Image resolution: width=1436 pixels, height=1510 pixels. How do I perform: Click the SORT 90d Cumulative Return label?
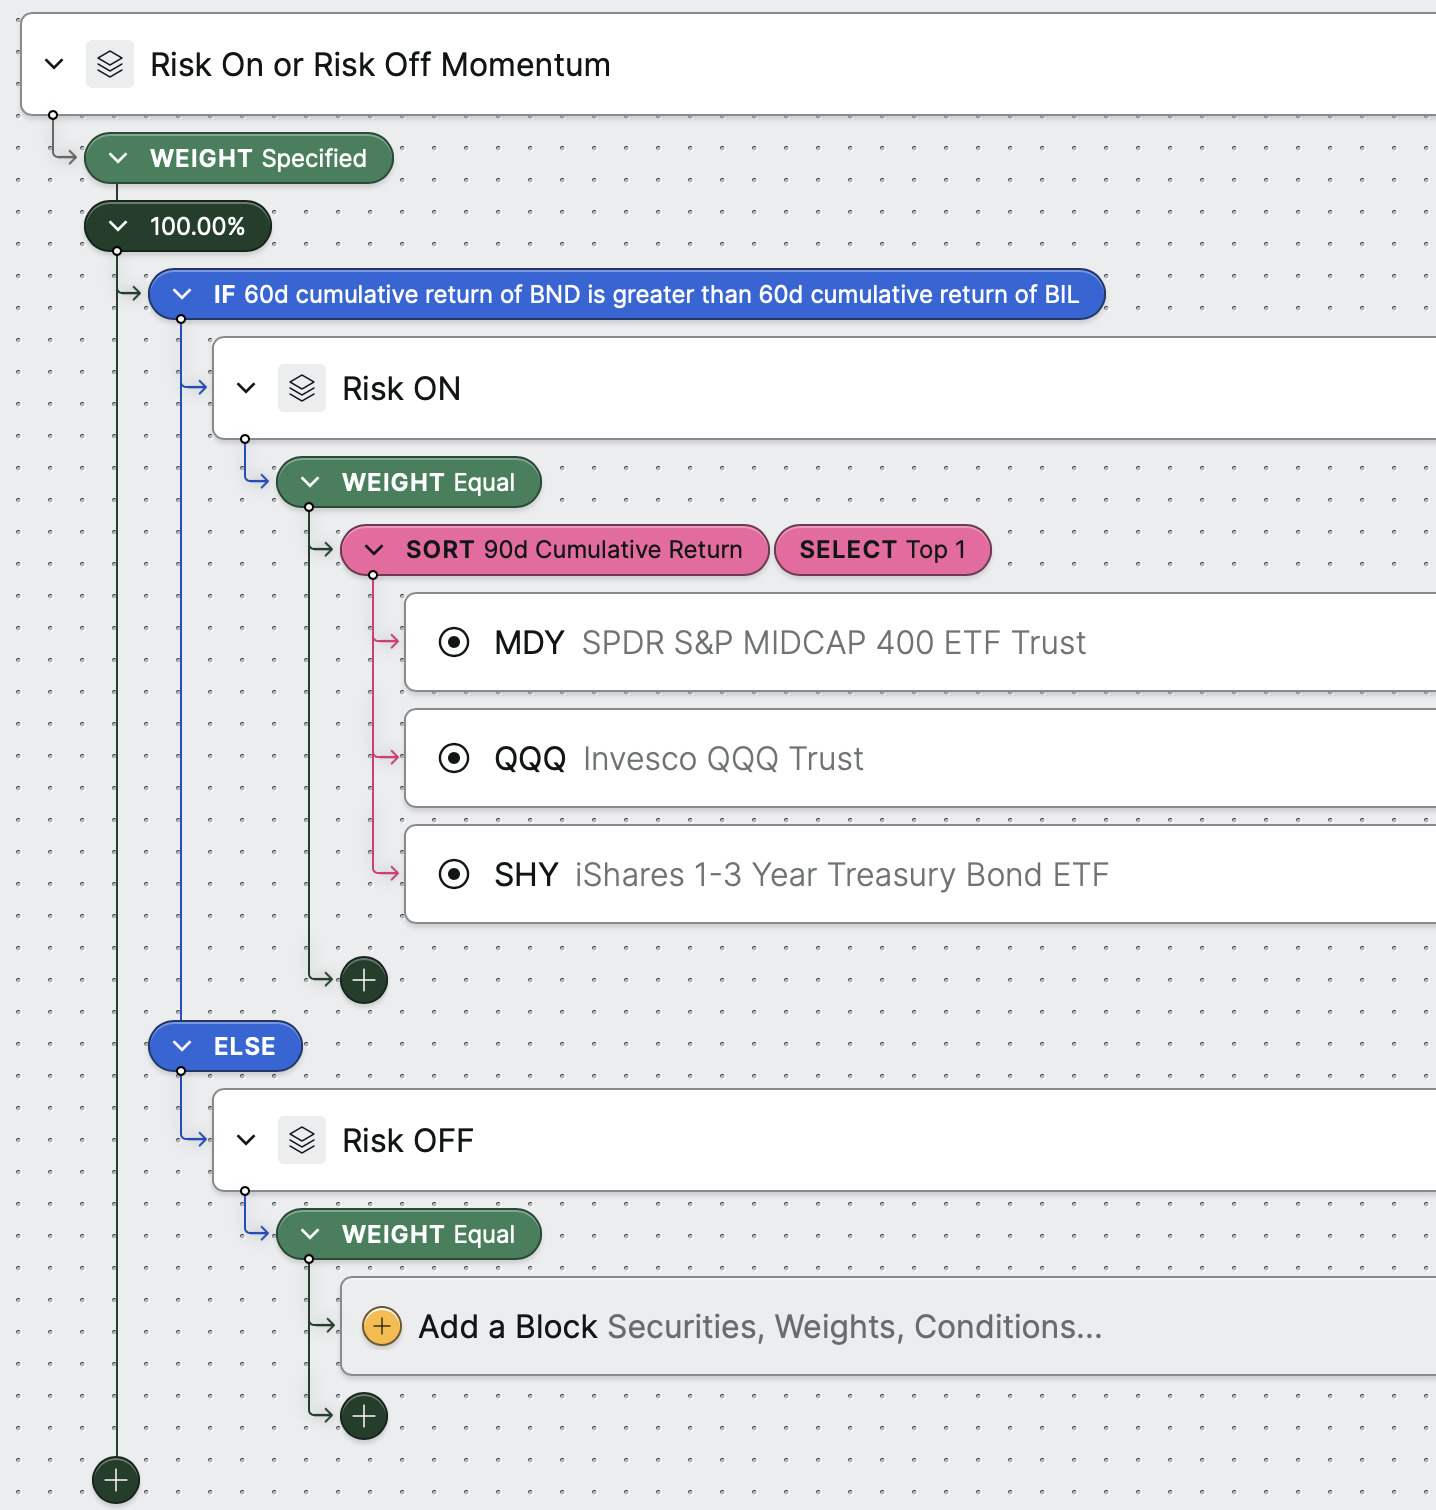click(x=574, y=550)
